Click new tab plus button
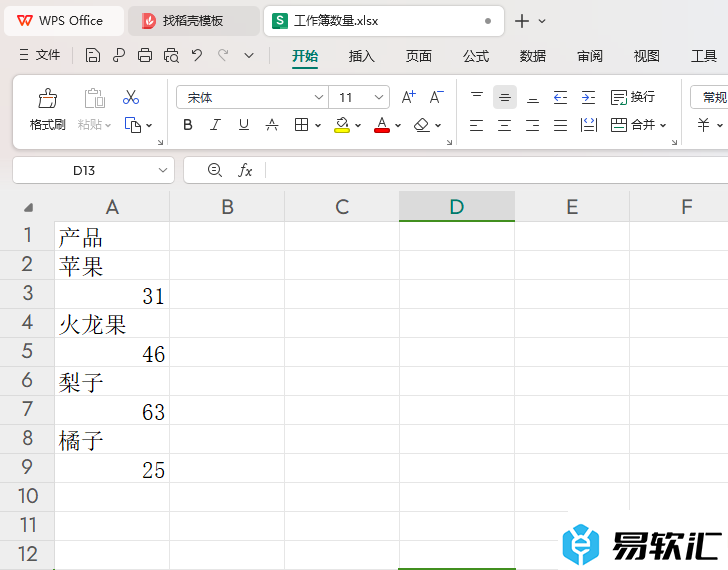Screen dimensions: 728x570 [522, 21]
